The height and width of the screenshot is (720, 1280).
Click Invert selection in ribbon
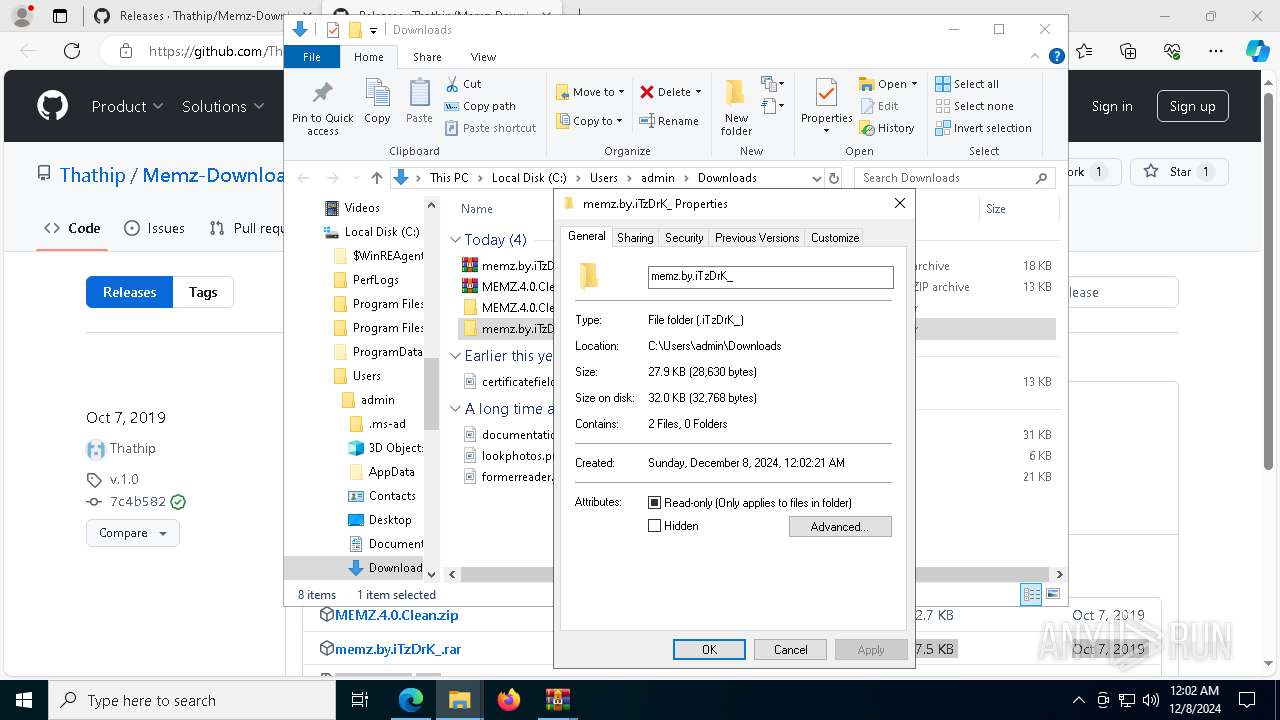[x=984, y=128]
